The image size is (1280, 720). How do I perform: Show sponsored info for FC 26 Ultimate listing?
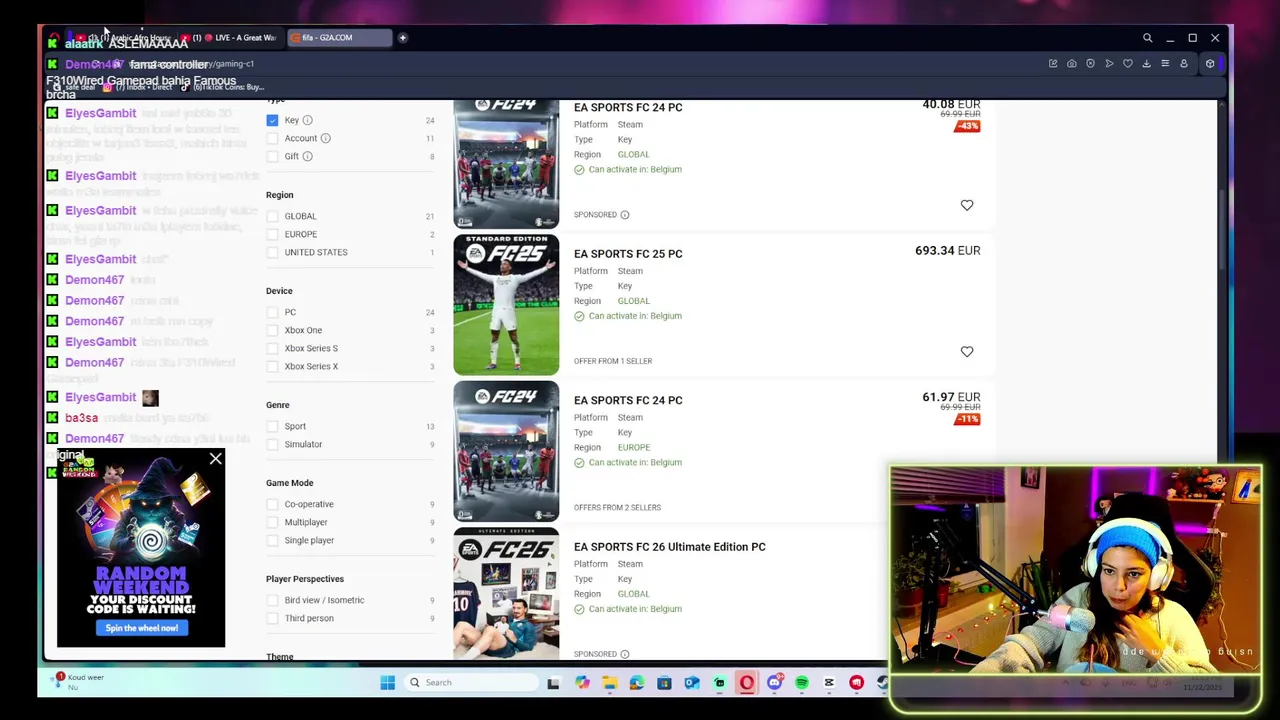point(624,654)
